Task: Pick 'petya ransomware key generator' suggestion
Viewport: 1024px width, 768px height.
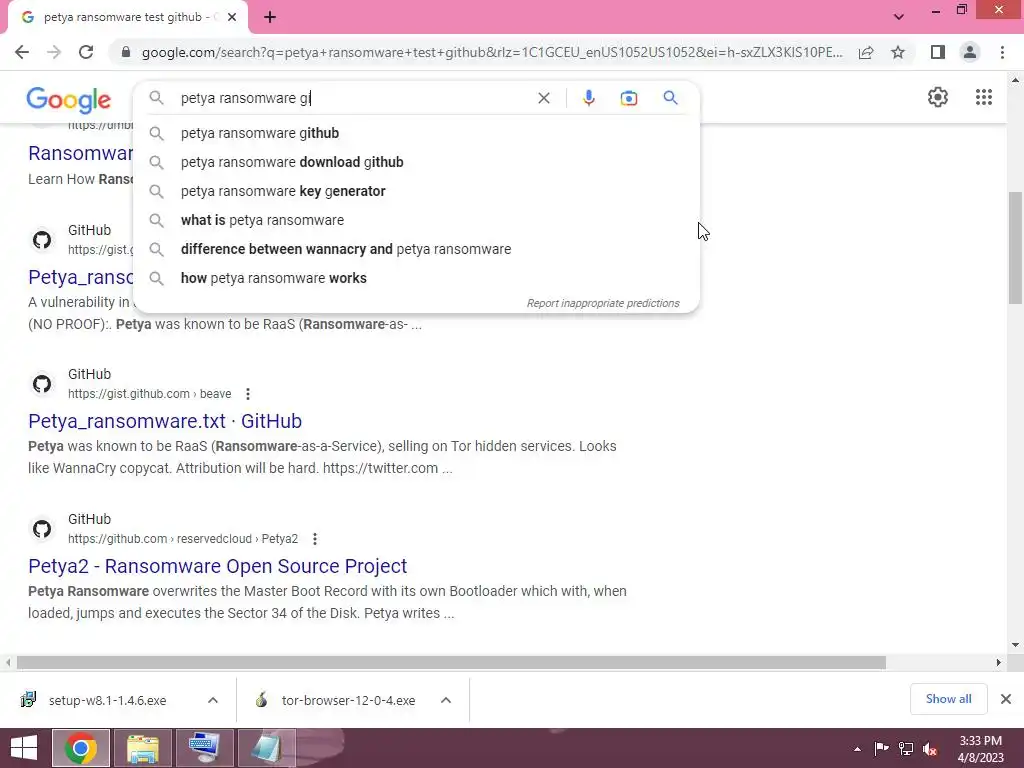Action: 416,191
